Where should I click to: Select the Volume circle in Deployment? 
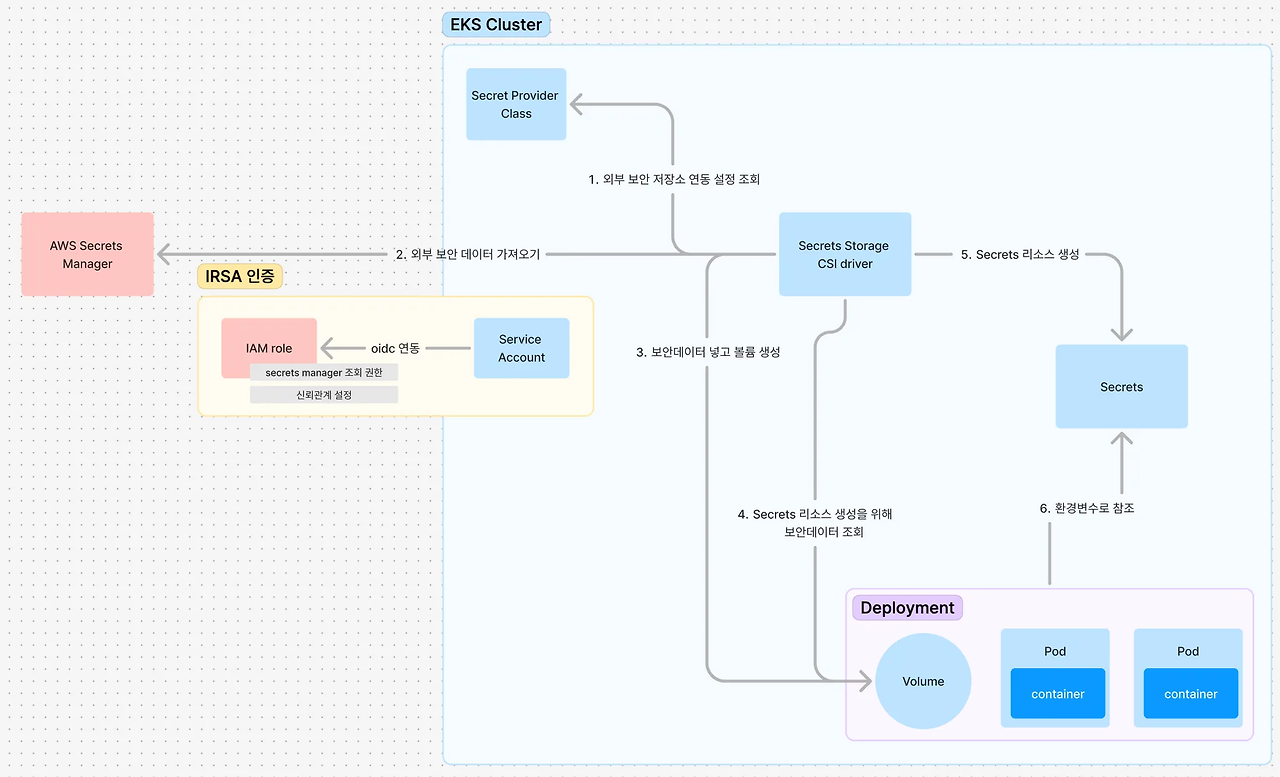click(x=922, y=681)
